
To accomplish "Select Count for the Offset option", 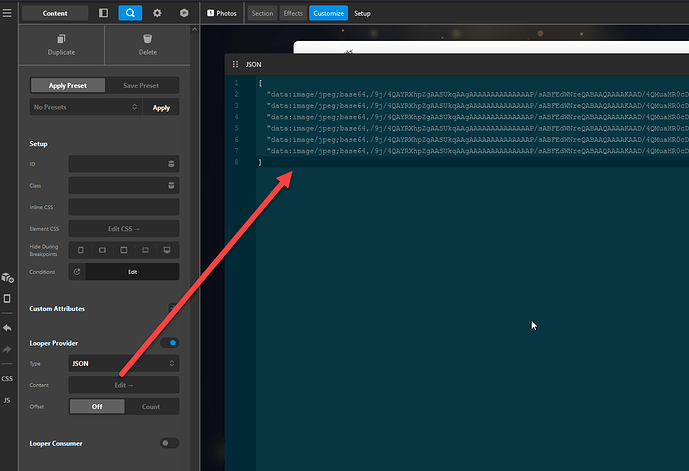I will [151, 406].
